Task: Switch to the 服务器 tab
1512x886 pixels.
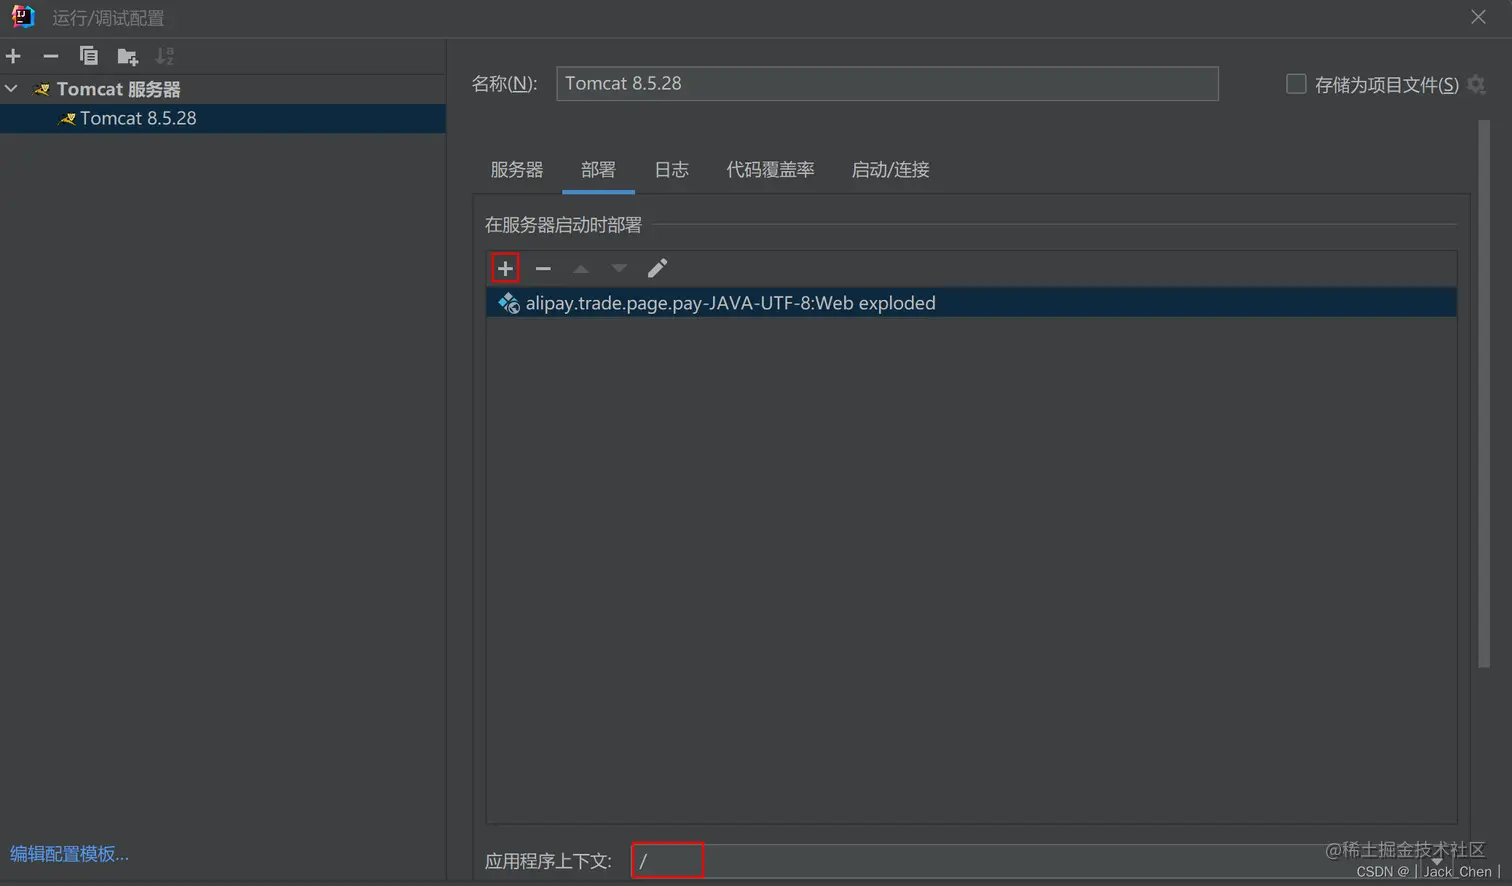Action: pos(517,170)
